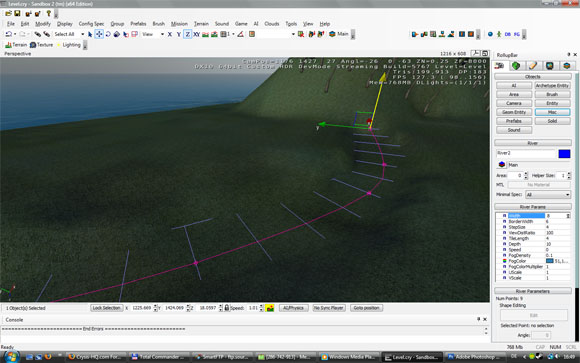Viewport: 580px width, 363px height.
Task: Open the Terrain editor tool
Action: pos(16,45)
